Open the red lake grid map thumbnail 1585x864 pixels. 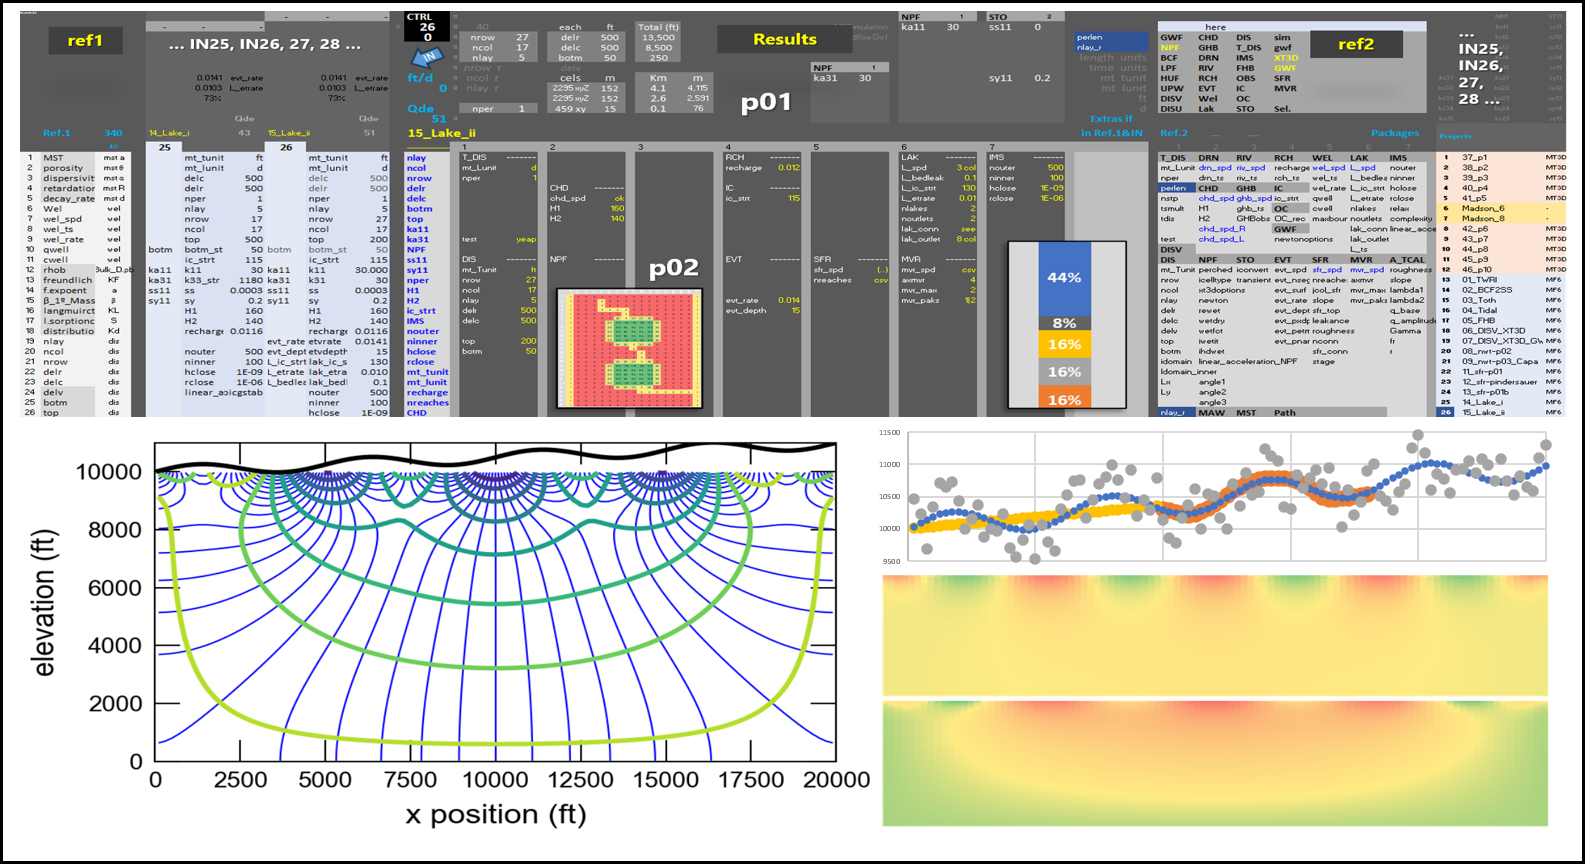(x=629, y=348)
